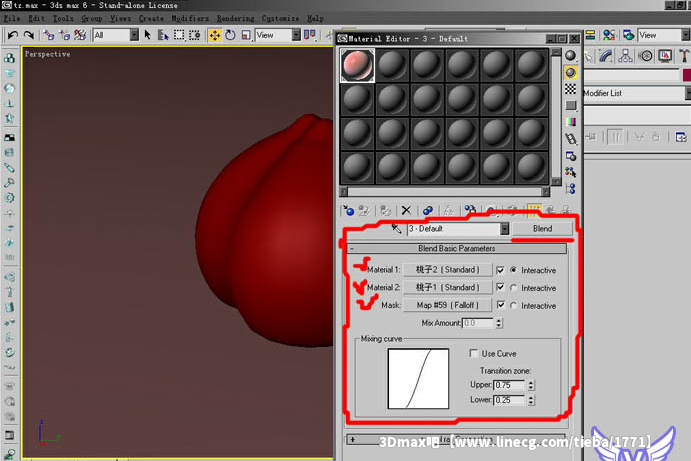This screenshot has height=461, width=691.
Task: Select the Interactive radio for Material 1
Action: pos(513,270)
